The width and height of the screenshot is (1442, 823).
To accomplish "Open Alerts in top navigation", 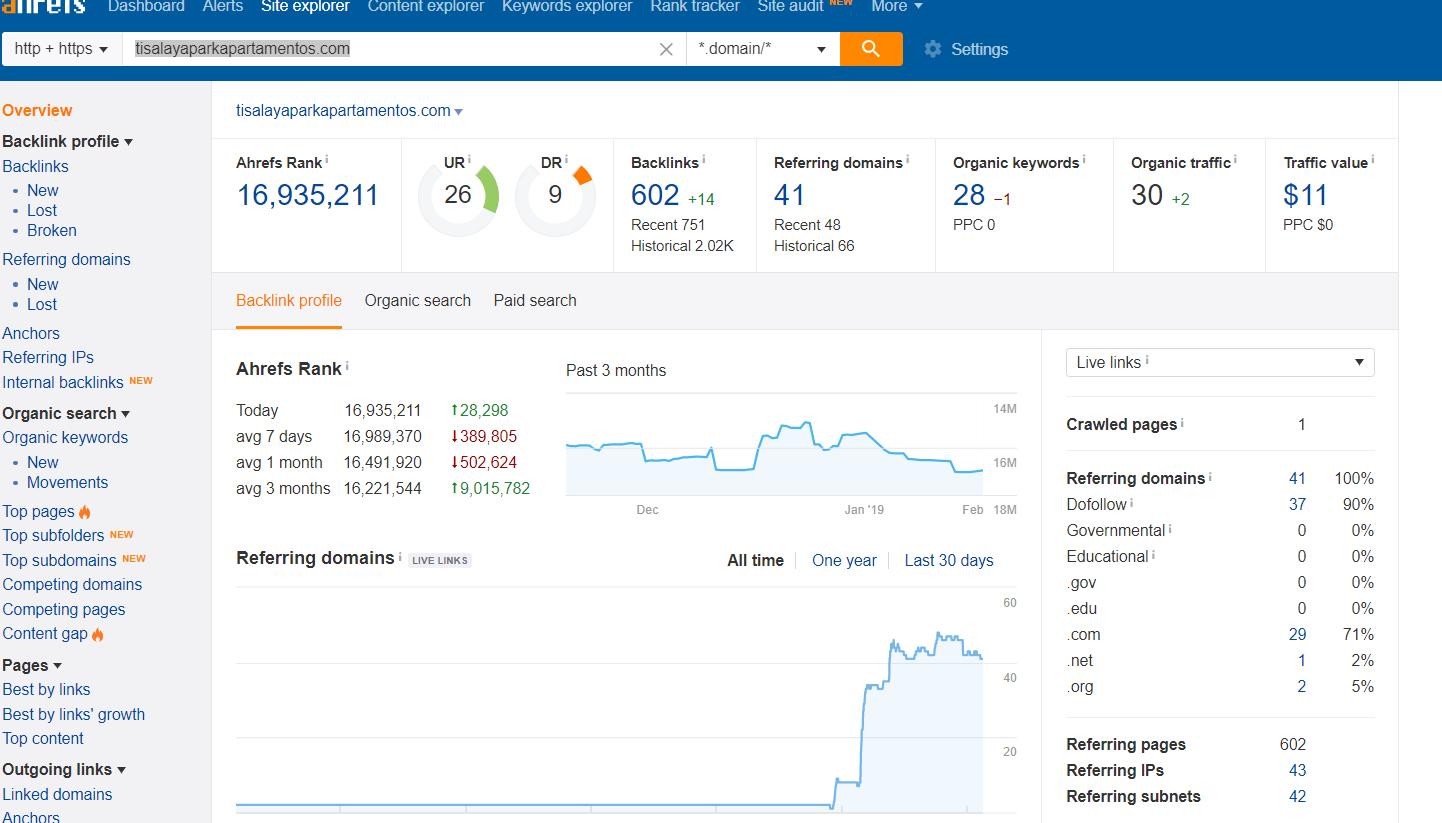I will pyautogui.click(x=223, y=6).
